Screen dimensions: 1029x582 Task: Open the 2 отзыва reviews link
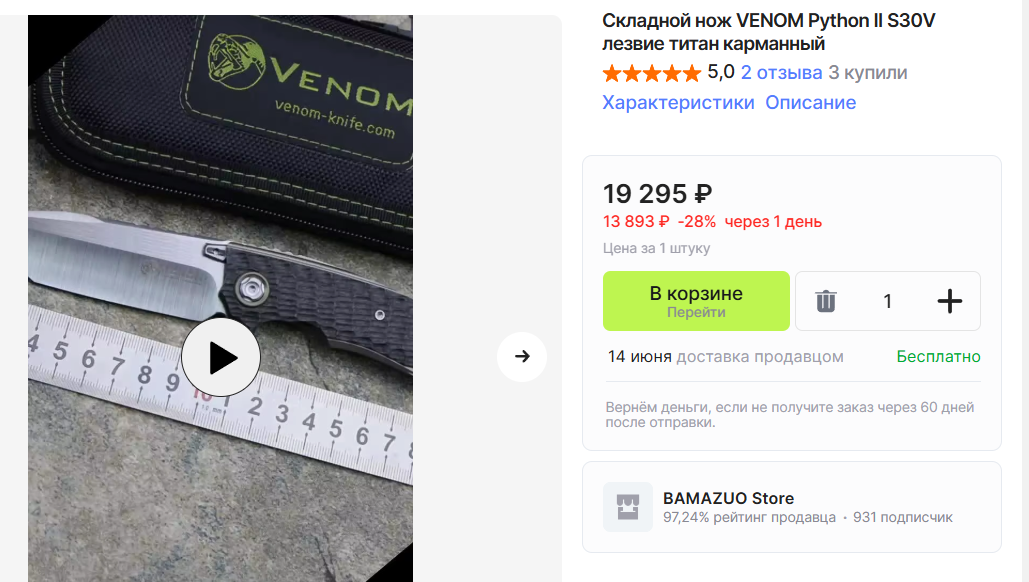coord(781,72)
